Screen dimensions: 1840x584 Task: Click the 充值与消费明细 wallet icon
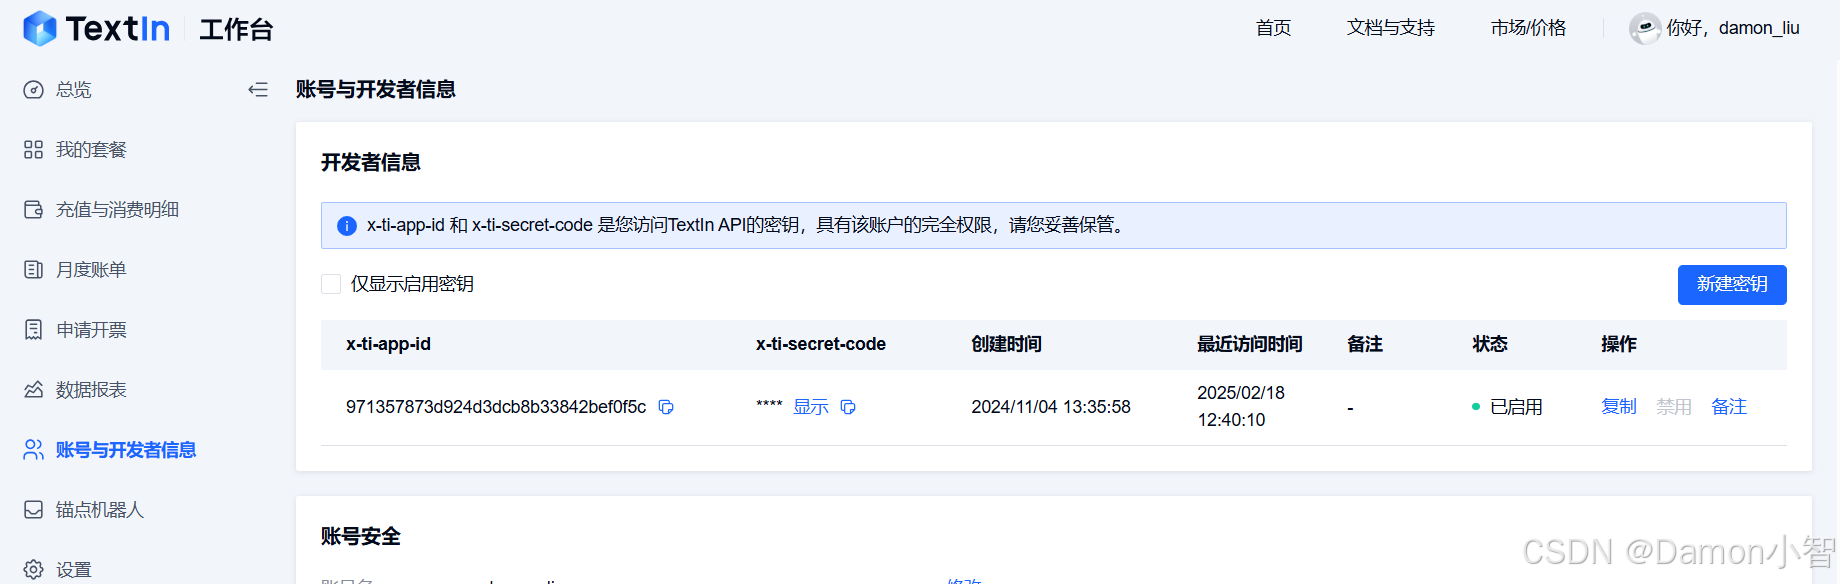[34, 210]
